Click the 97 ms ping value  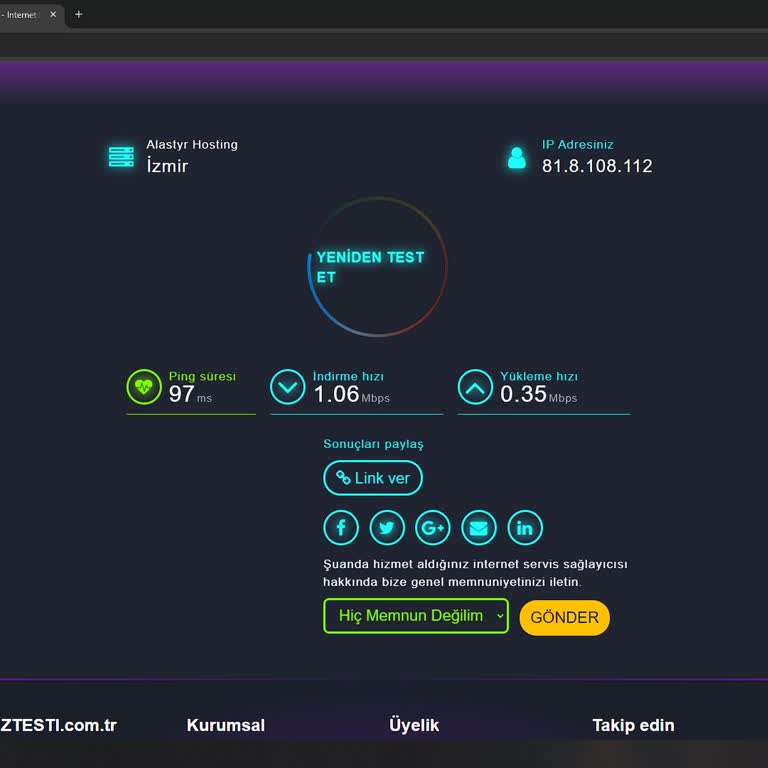point(190,394)
